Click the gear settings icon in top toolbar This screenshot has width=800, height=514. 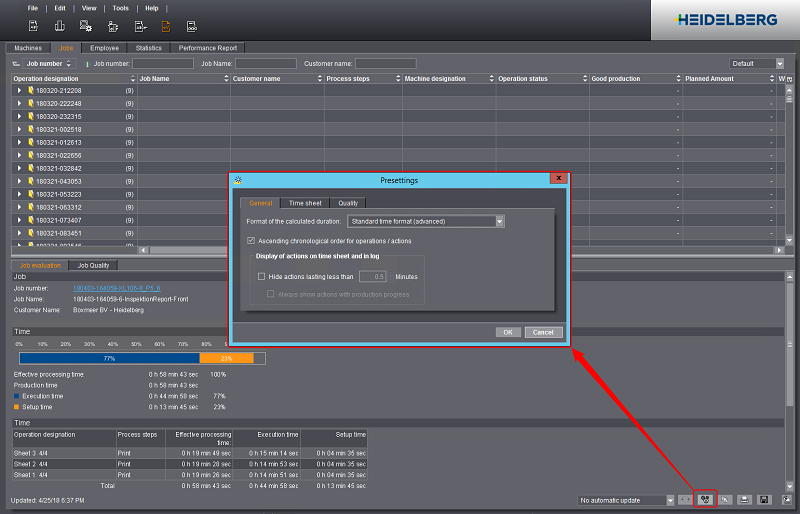pos(86,25)
